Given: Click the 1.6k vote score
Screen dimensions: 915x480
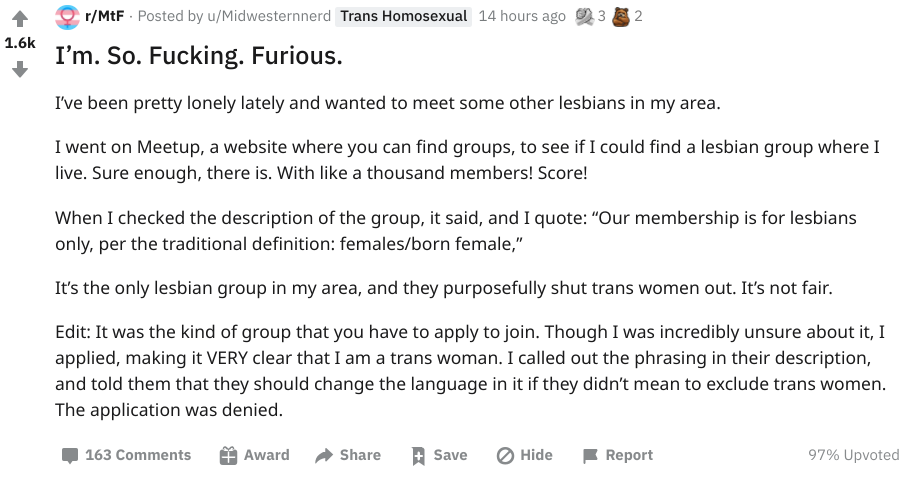Looking at the screenshot, I should (x=19, y=44).
